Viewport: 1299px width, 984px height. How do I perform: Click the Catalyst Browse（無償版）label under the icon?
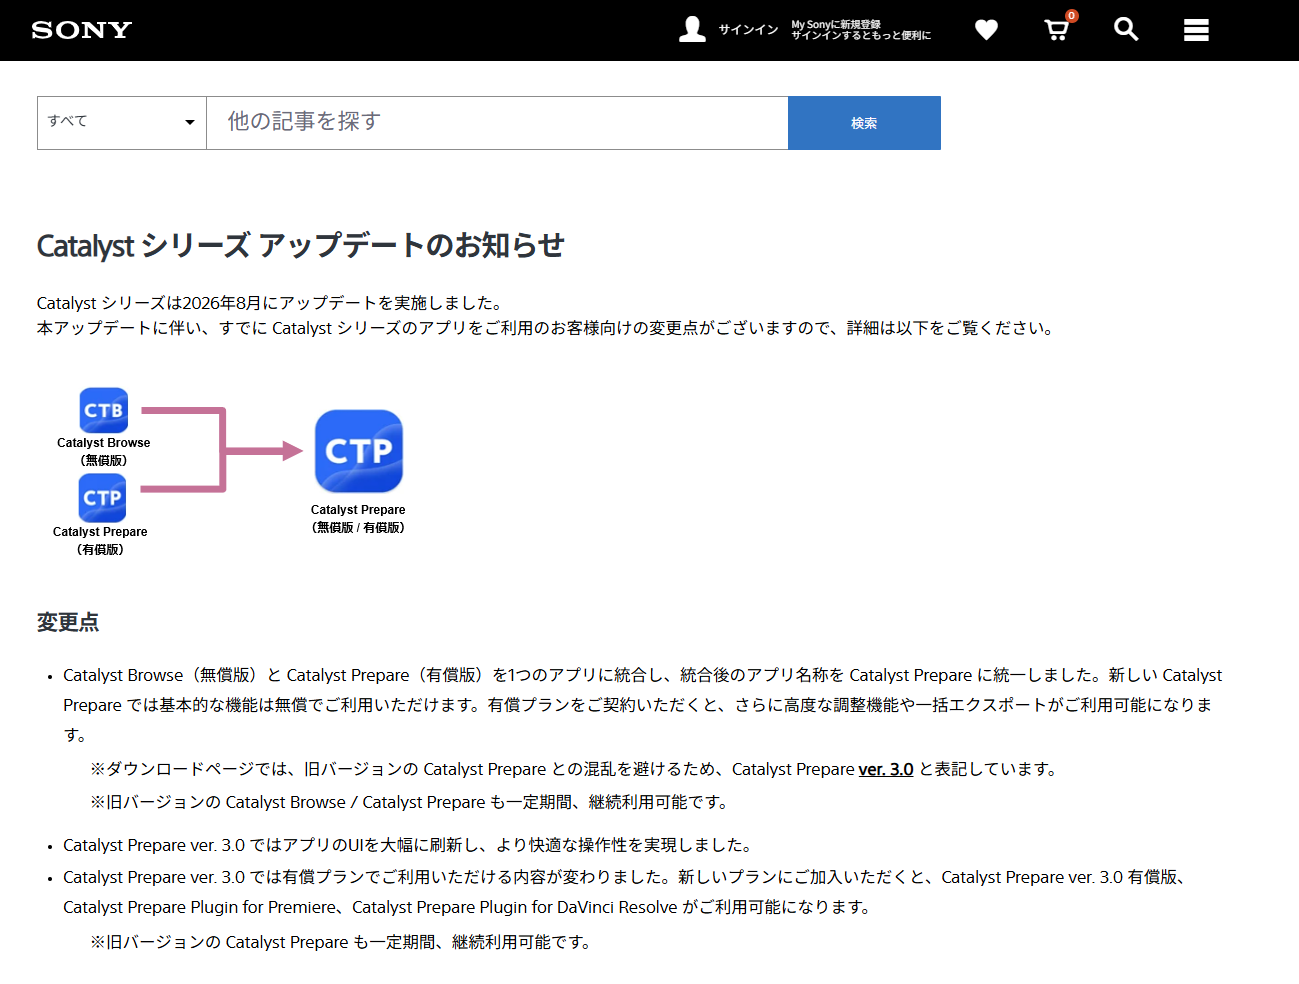coord(104,451)
